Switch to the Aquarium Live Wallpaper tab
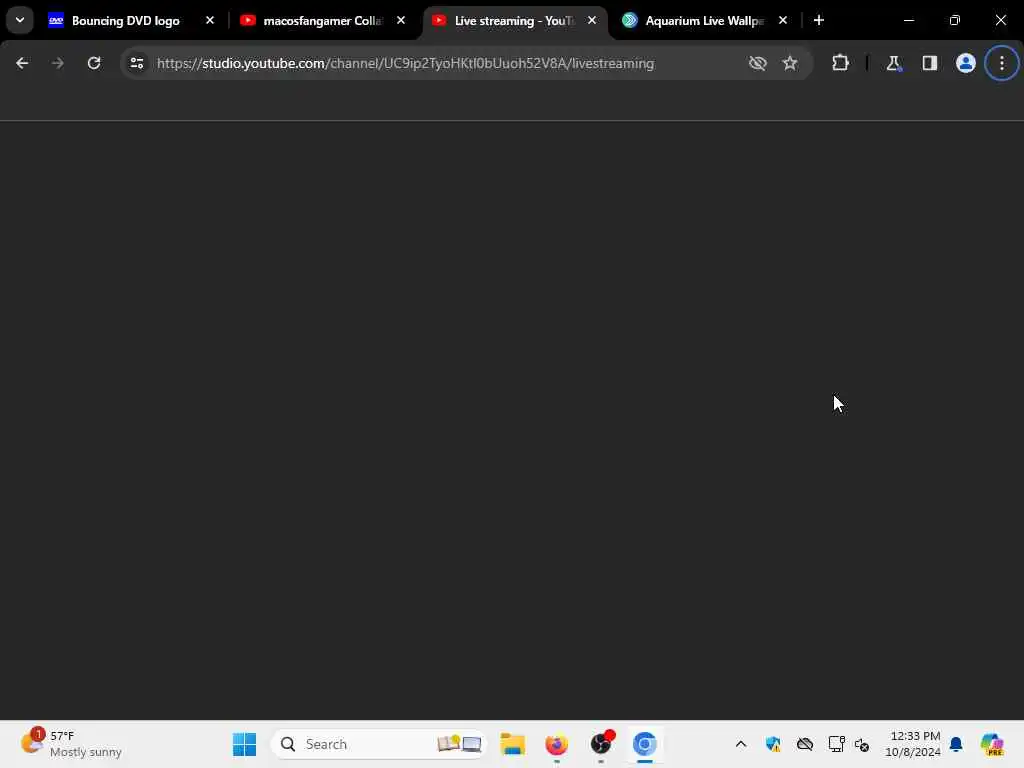1024x768 pixels. (x=702, y=21)
